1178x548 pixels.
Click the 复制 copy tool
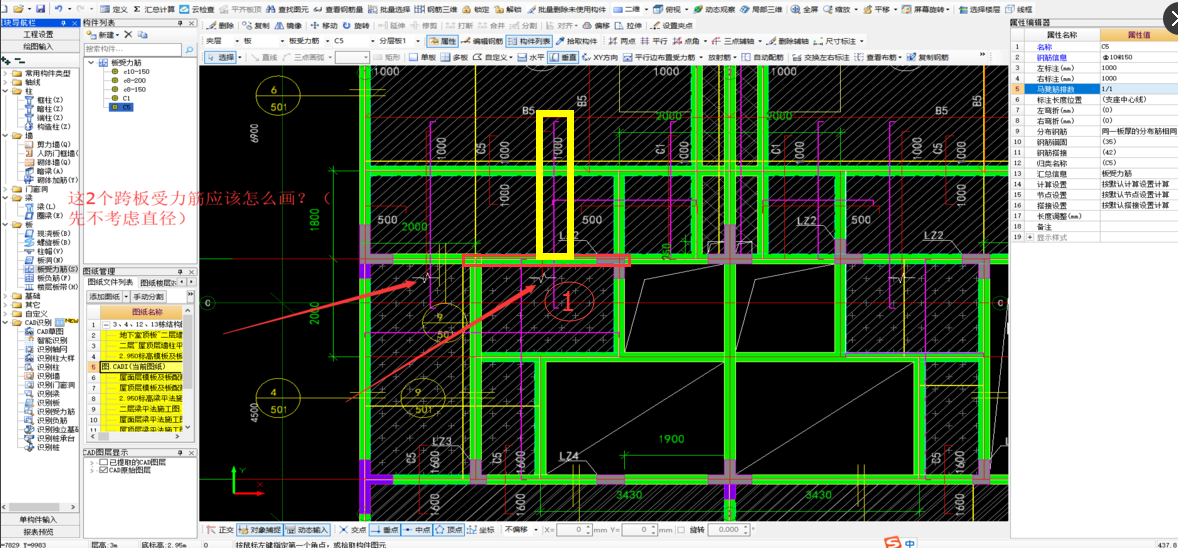pos(256,26)
